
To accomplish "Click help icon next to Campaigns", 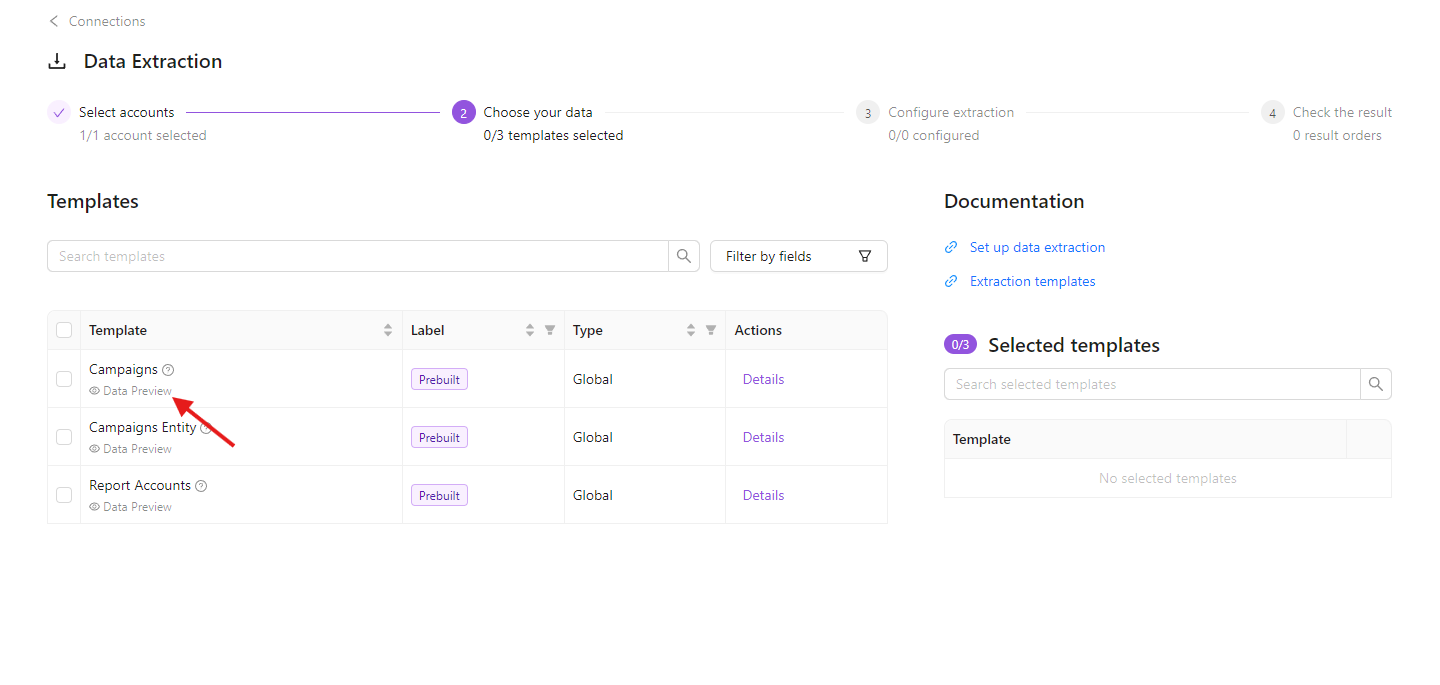I will (x=168, y=370).
